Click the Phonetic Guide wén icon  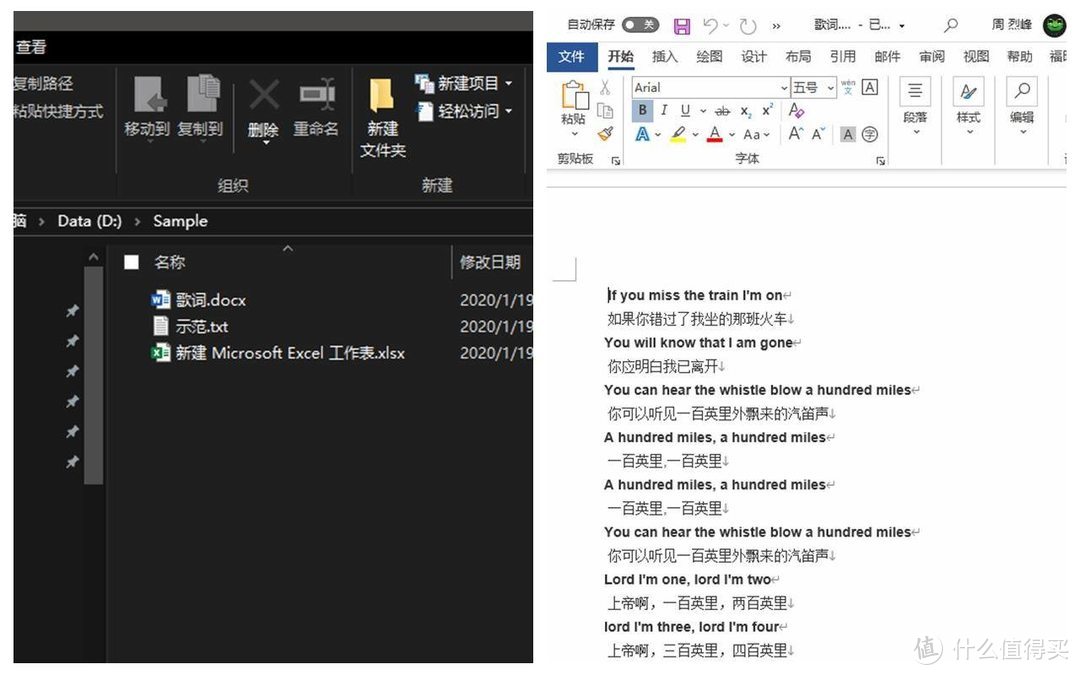point(848,87)
